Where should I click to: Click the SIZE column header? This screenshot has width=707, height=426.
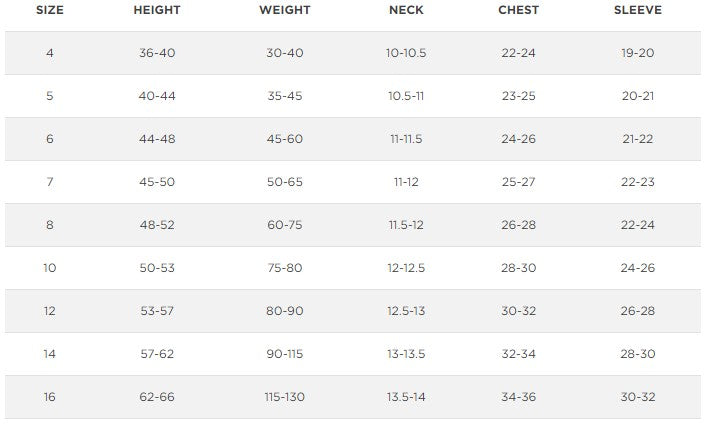pos(49,10)
